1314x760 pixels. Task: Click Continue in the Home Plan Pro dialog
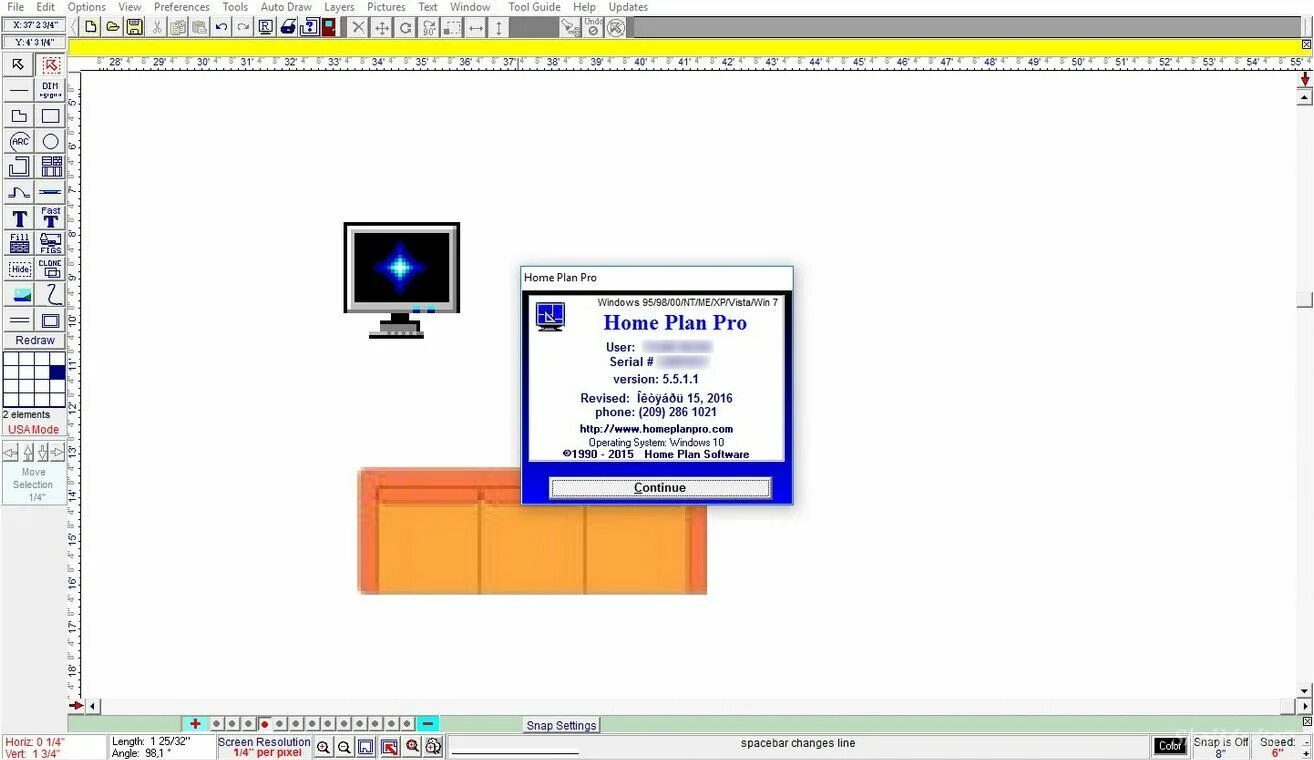pos(660,488)
